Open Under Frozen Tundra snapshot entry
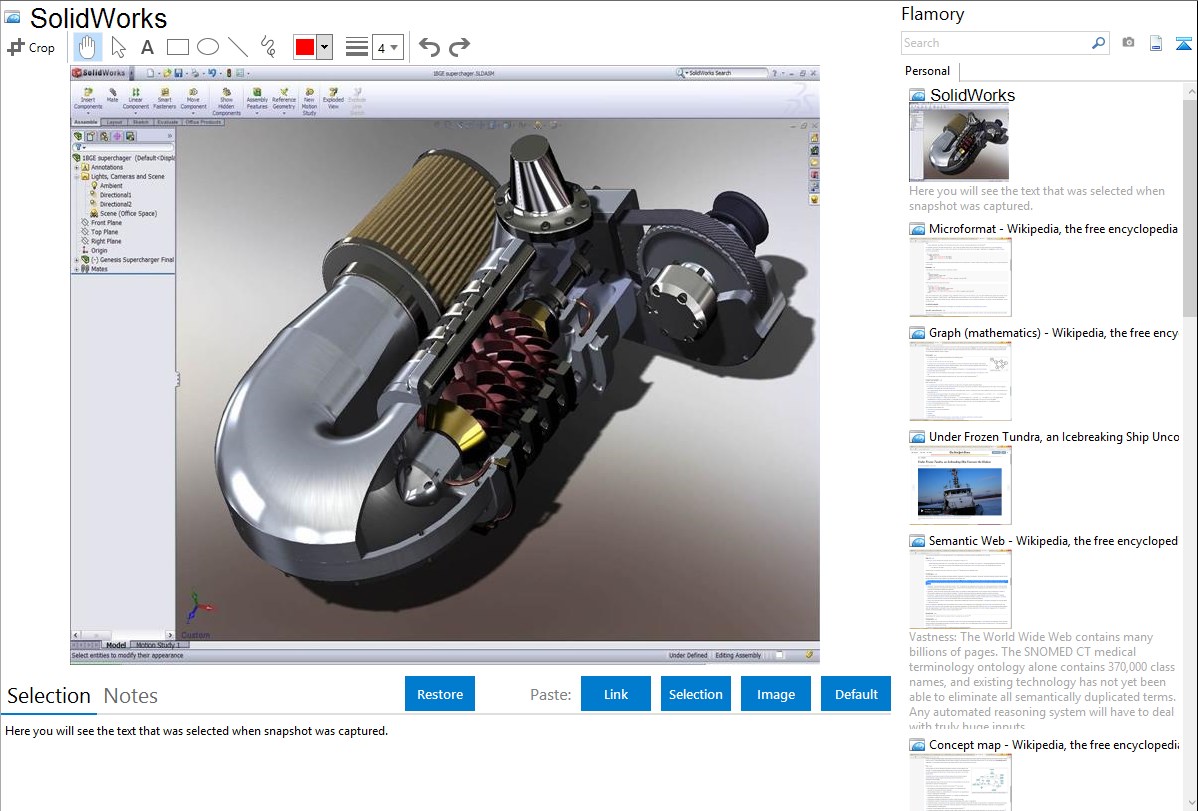Image resolution: width=1198 pixels, height=811 pixels. [1053, 436]
